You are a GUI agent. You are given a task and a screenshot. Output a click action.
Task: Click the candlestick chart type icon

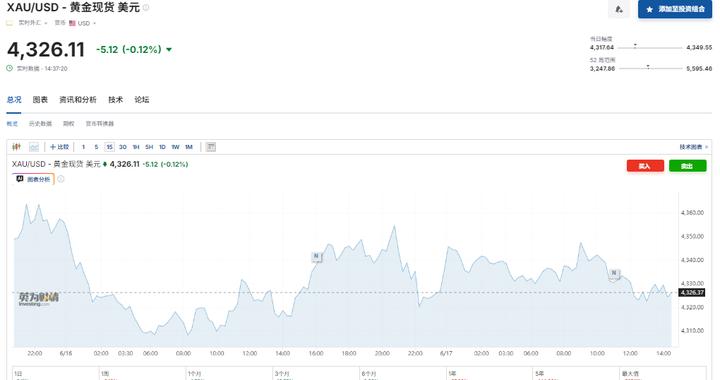17,147
